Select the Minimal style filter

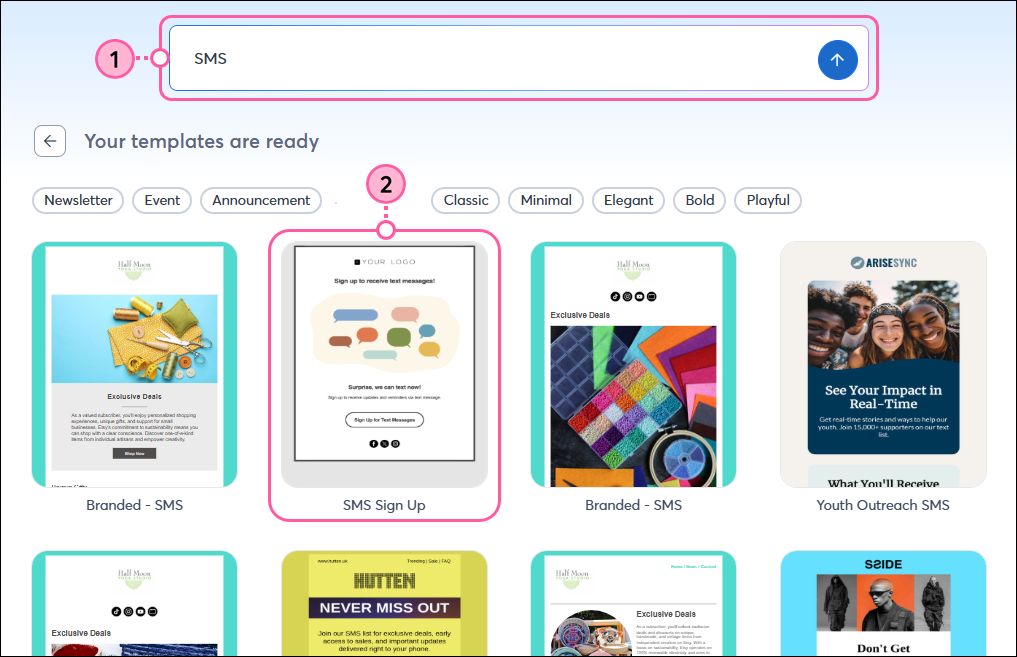(x=546, y=200)
